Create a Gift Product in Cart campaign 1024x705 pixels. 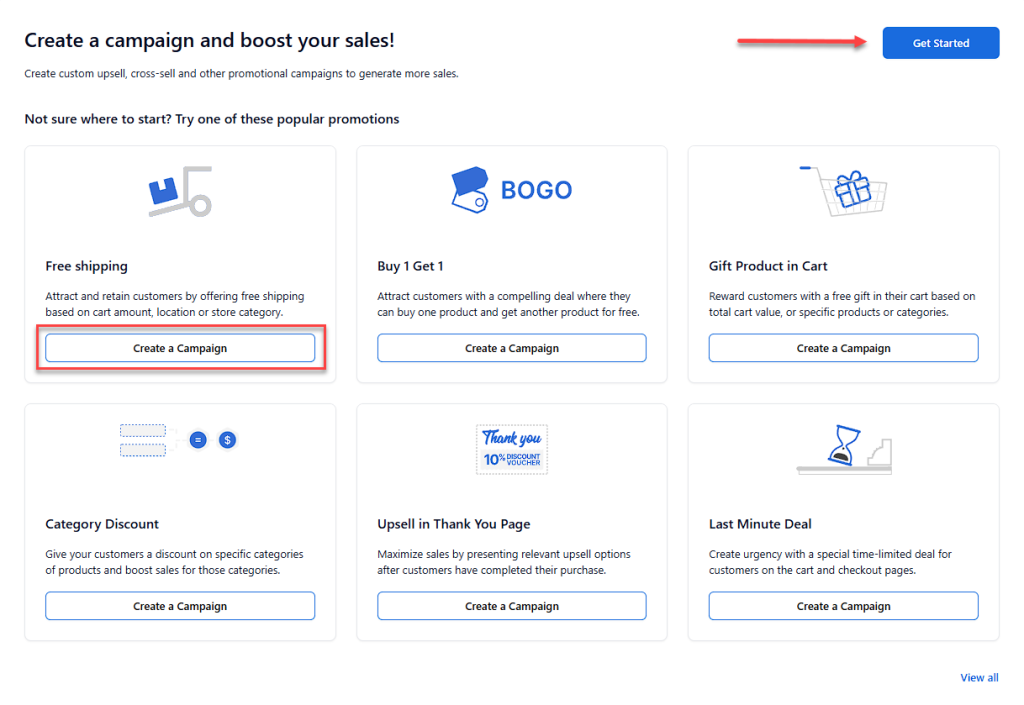[843, 348]
